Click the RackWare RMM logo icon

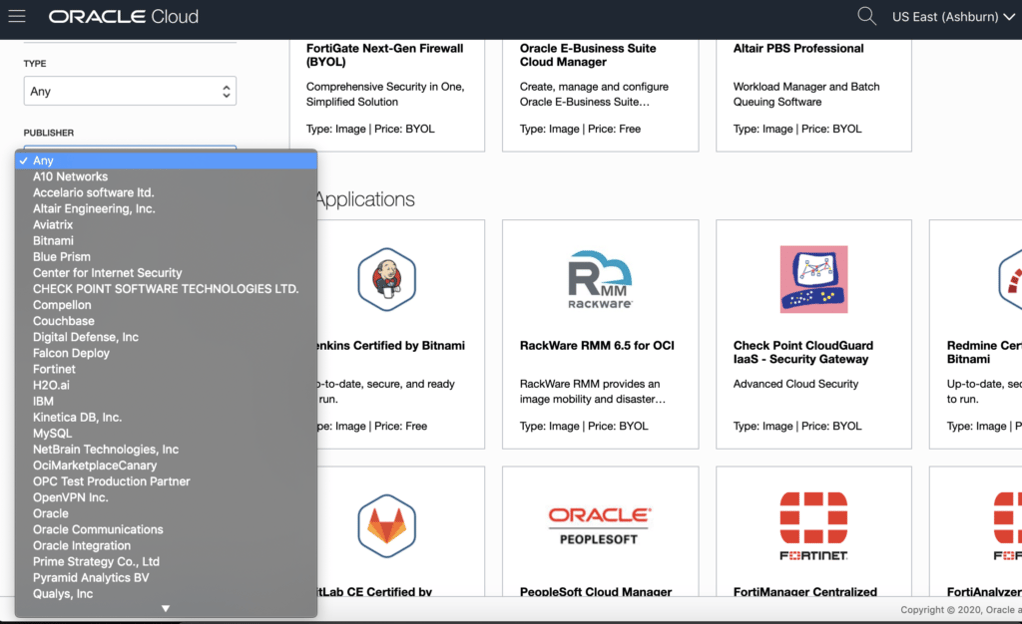[600, 279]
